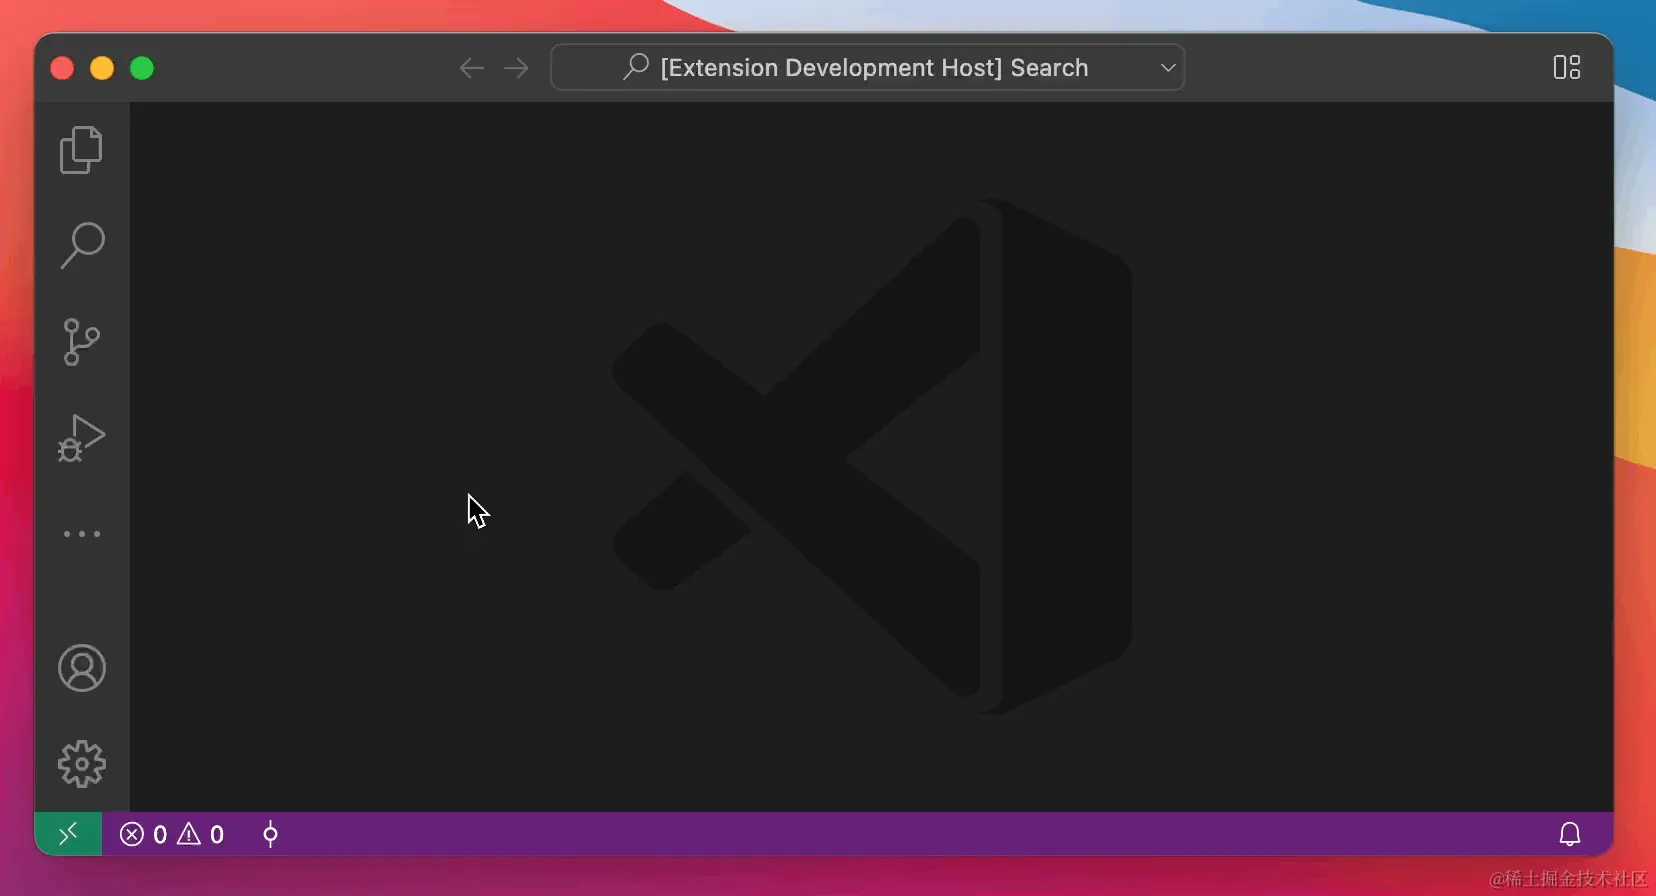Open the Source Control view
Image resolution: width=1656 pixels, height=896 pixels.
click(x=81, y=342)
